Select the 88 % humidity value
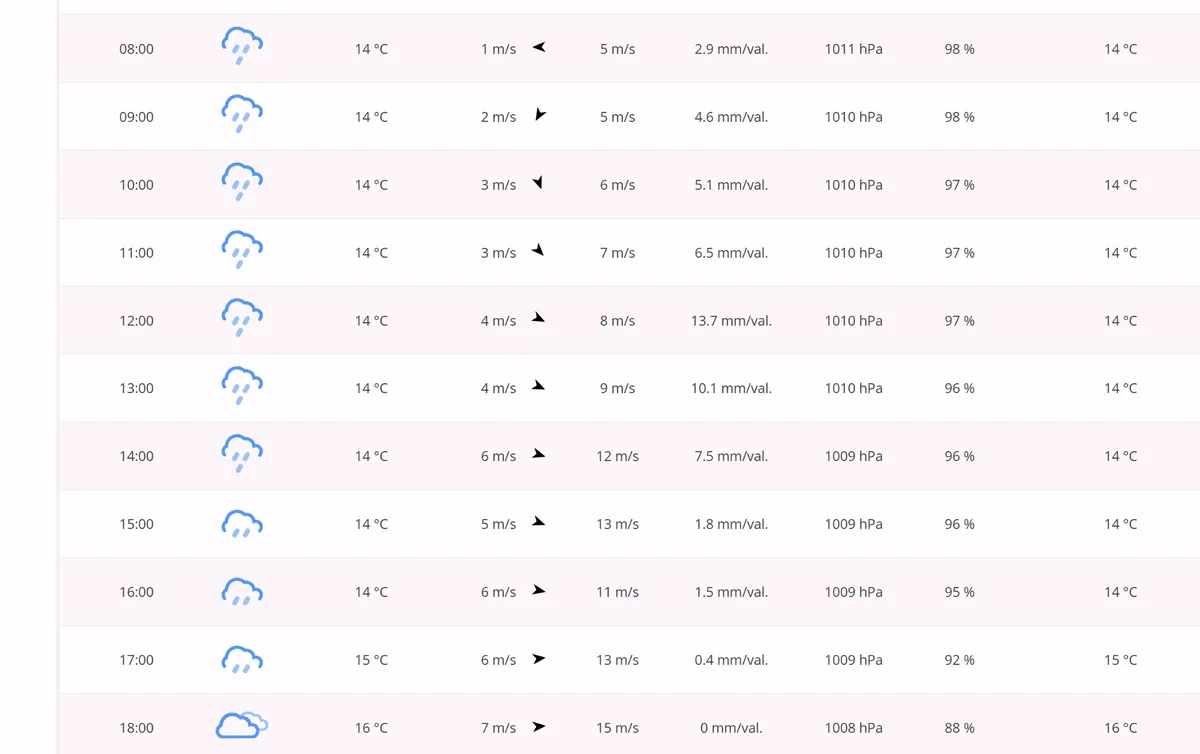The width and height of the screenshot is (1200, 754). 959,727
